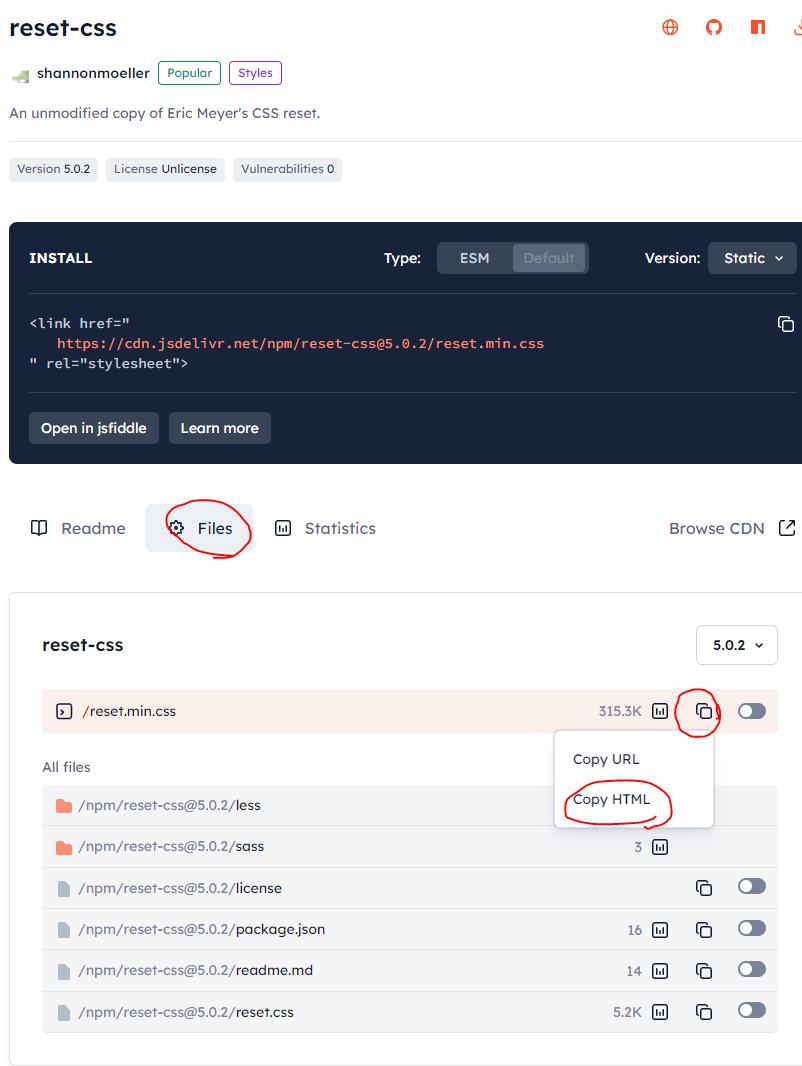Open the reset.css file link
This screenshot has height=1066, width=802.
(x=186, y=1013)
